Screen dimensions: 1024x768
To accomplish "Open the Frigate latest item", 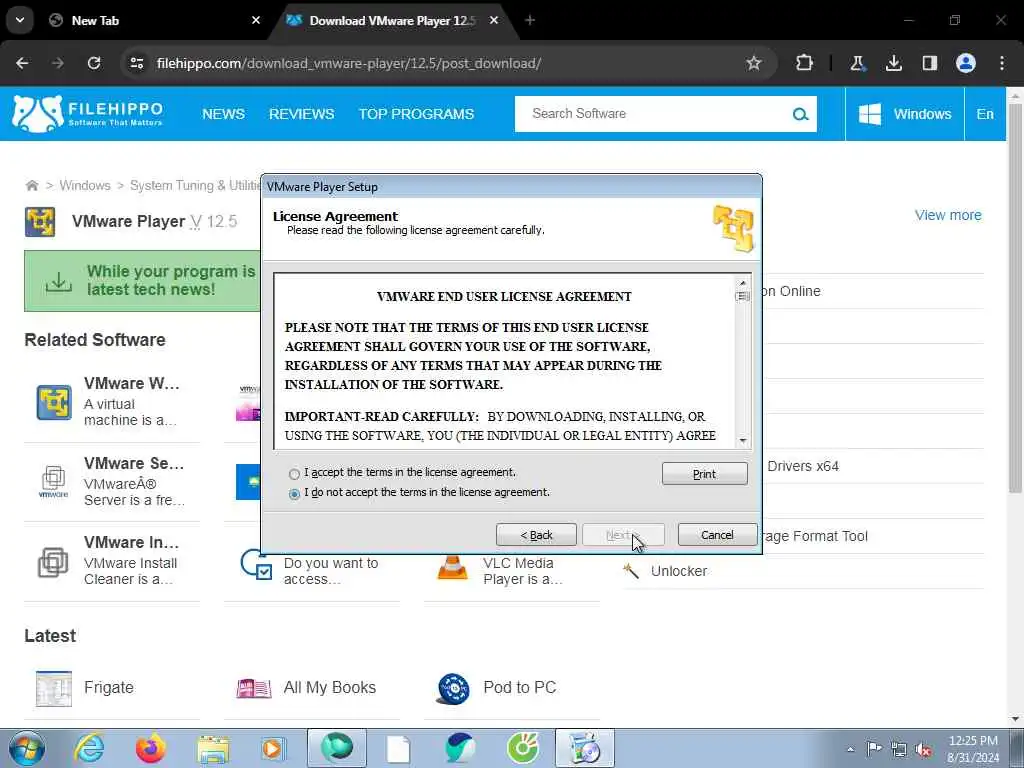I will coord(111,688).
